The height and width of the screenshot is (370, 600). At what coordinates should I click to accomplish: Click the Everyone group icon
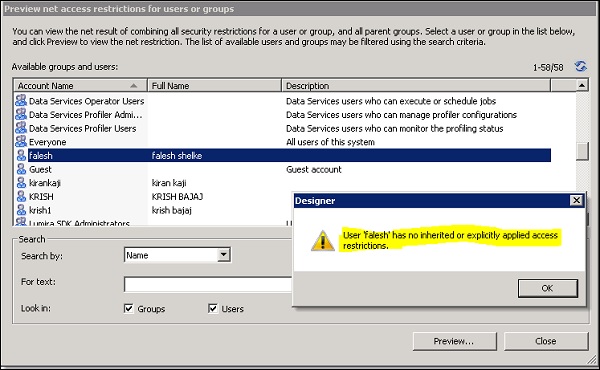point(21,142)
